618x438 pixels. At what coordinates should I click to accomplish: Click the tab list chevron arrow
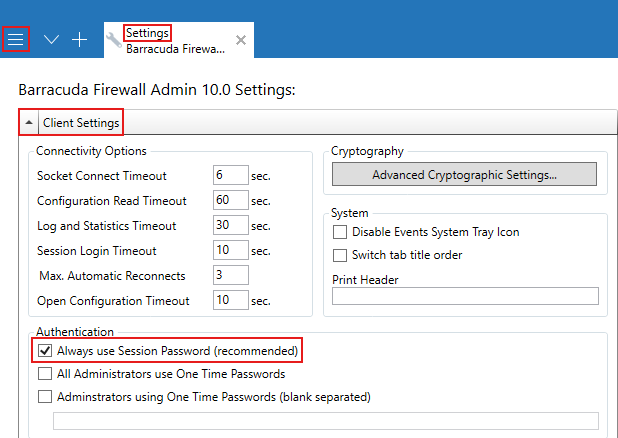(51, 39)
